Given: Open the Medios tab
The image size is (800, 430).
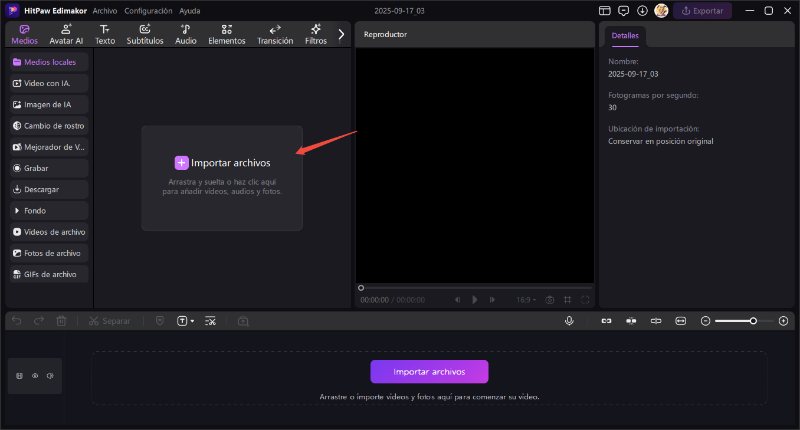Looking at the screenshot, I should pyautogui.click(x=24, y=35).
